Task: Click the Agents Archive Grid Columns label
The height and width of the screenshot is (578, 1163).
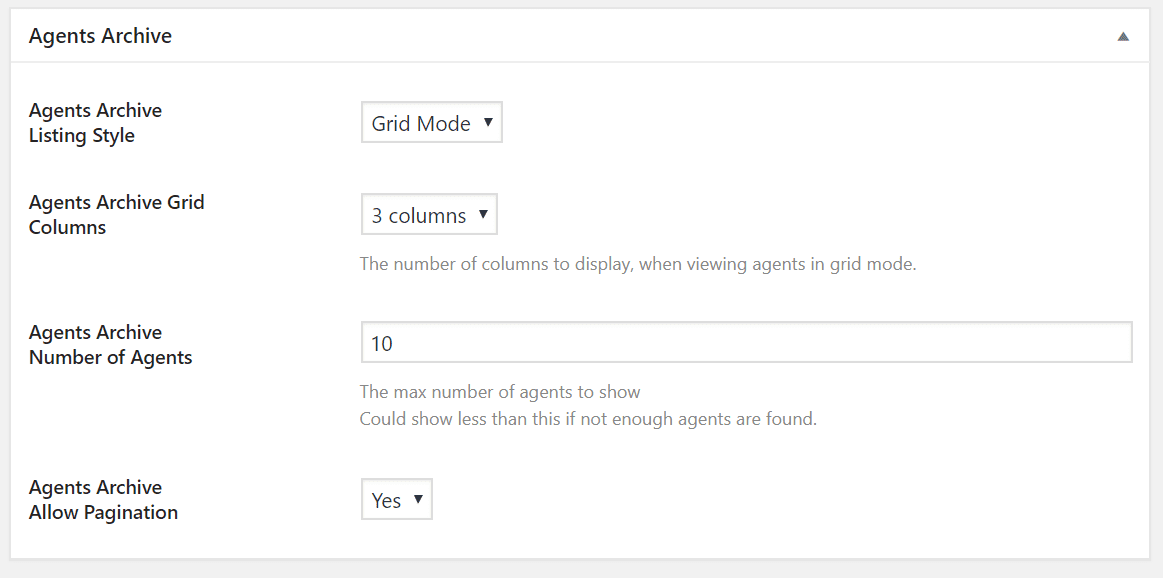Action: (116, 215)
